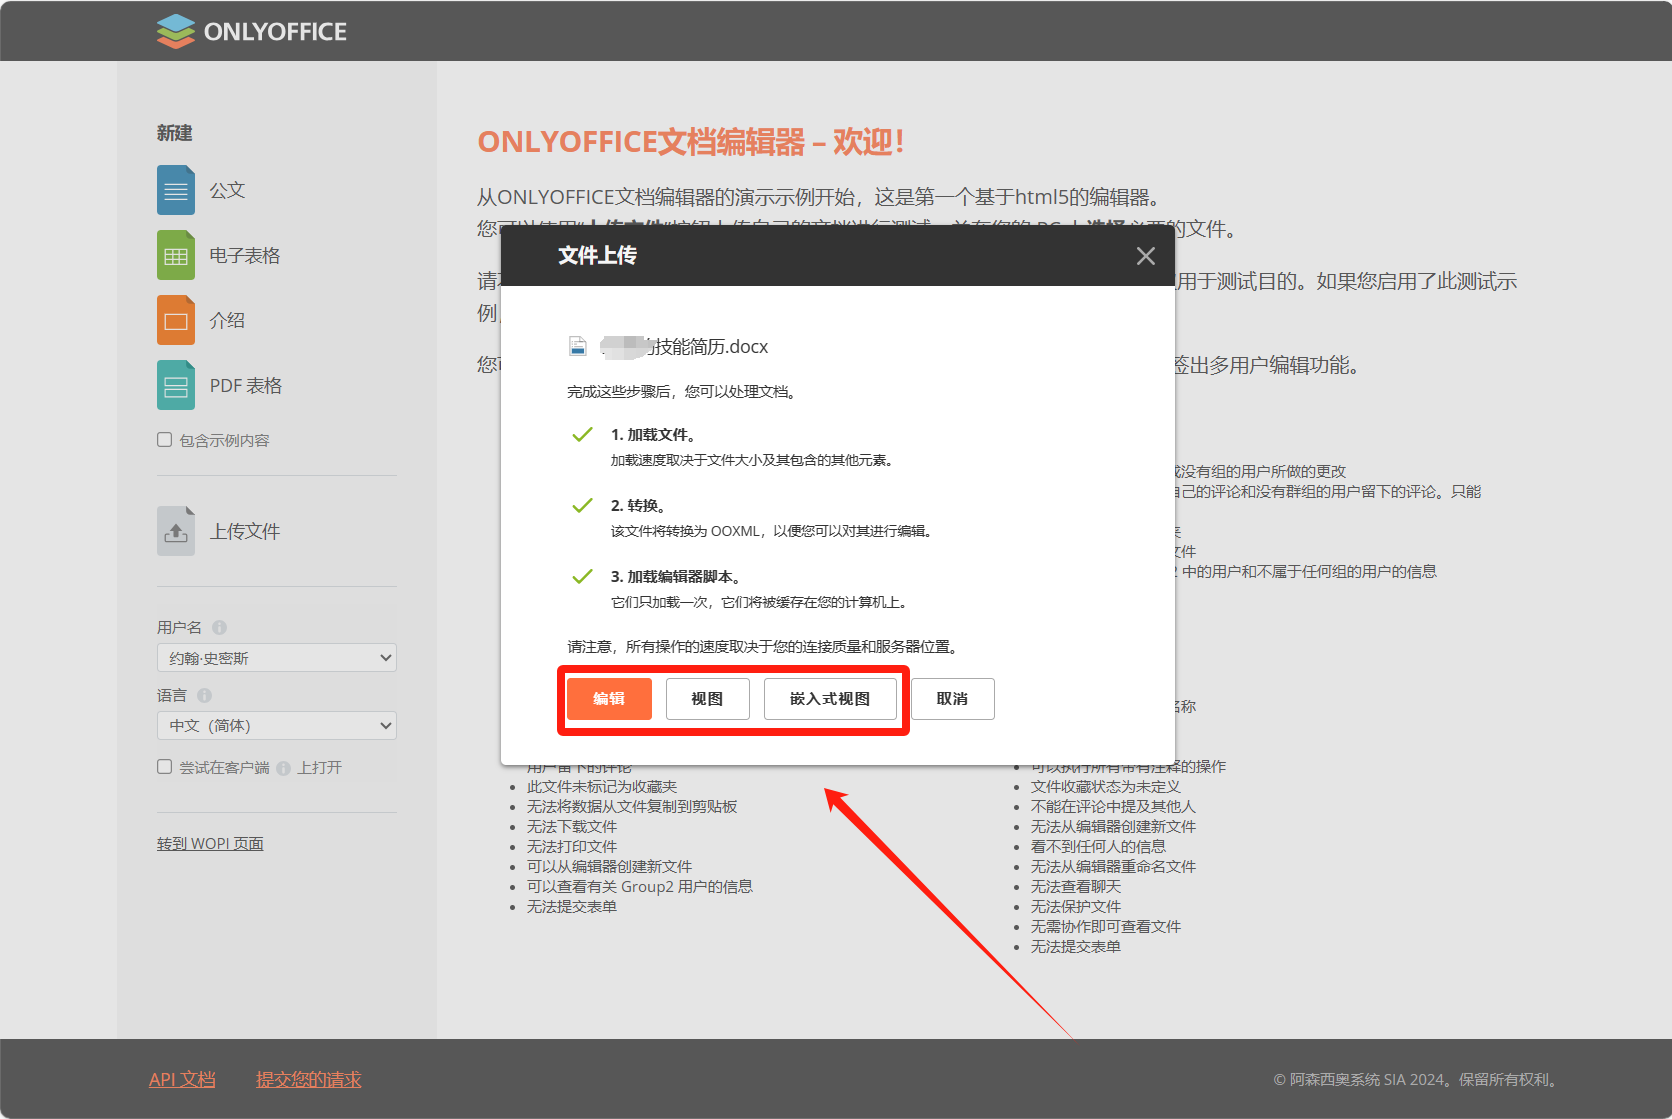Click the docx file icon in upload dialog

[578, 346]
